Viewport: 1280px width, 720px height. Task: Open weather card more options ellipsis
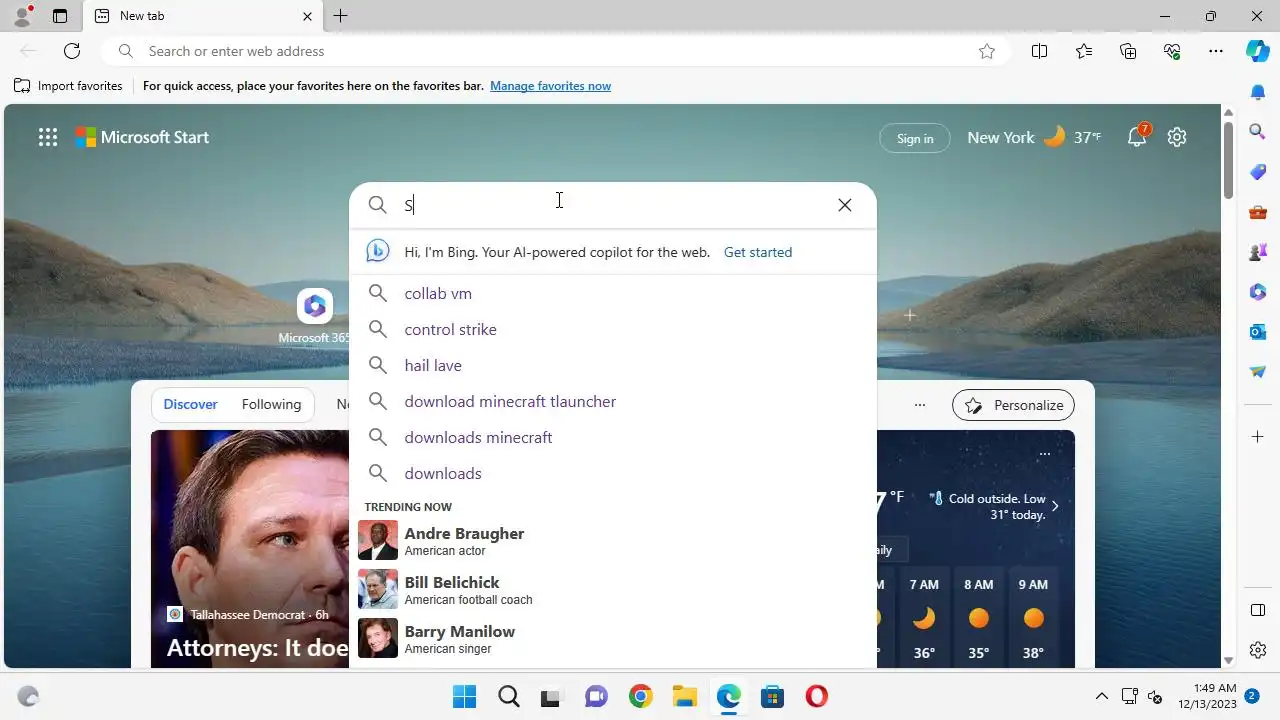1044,454
